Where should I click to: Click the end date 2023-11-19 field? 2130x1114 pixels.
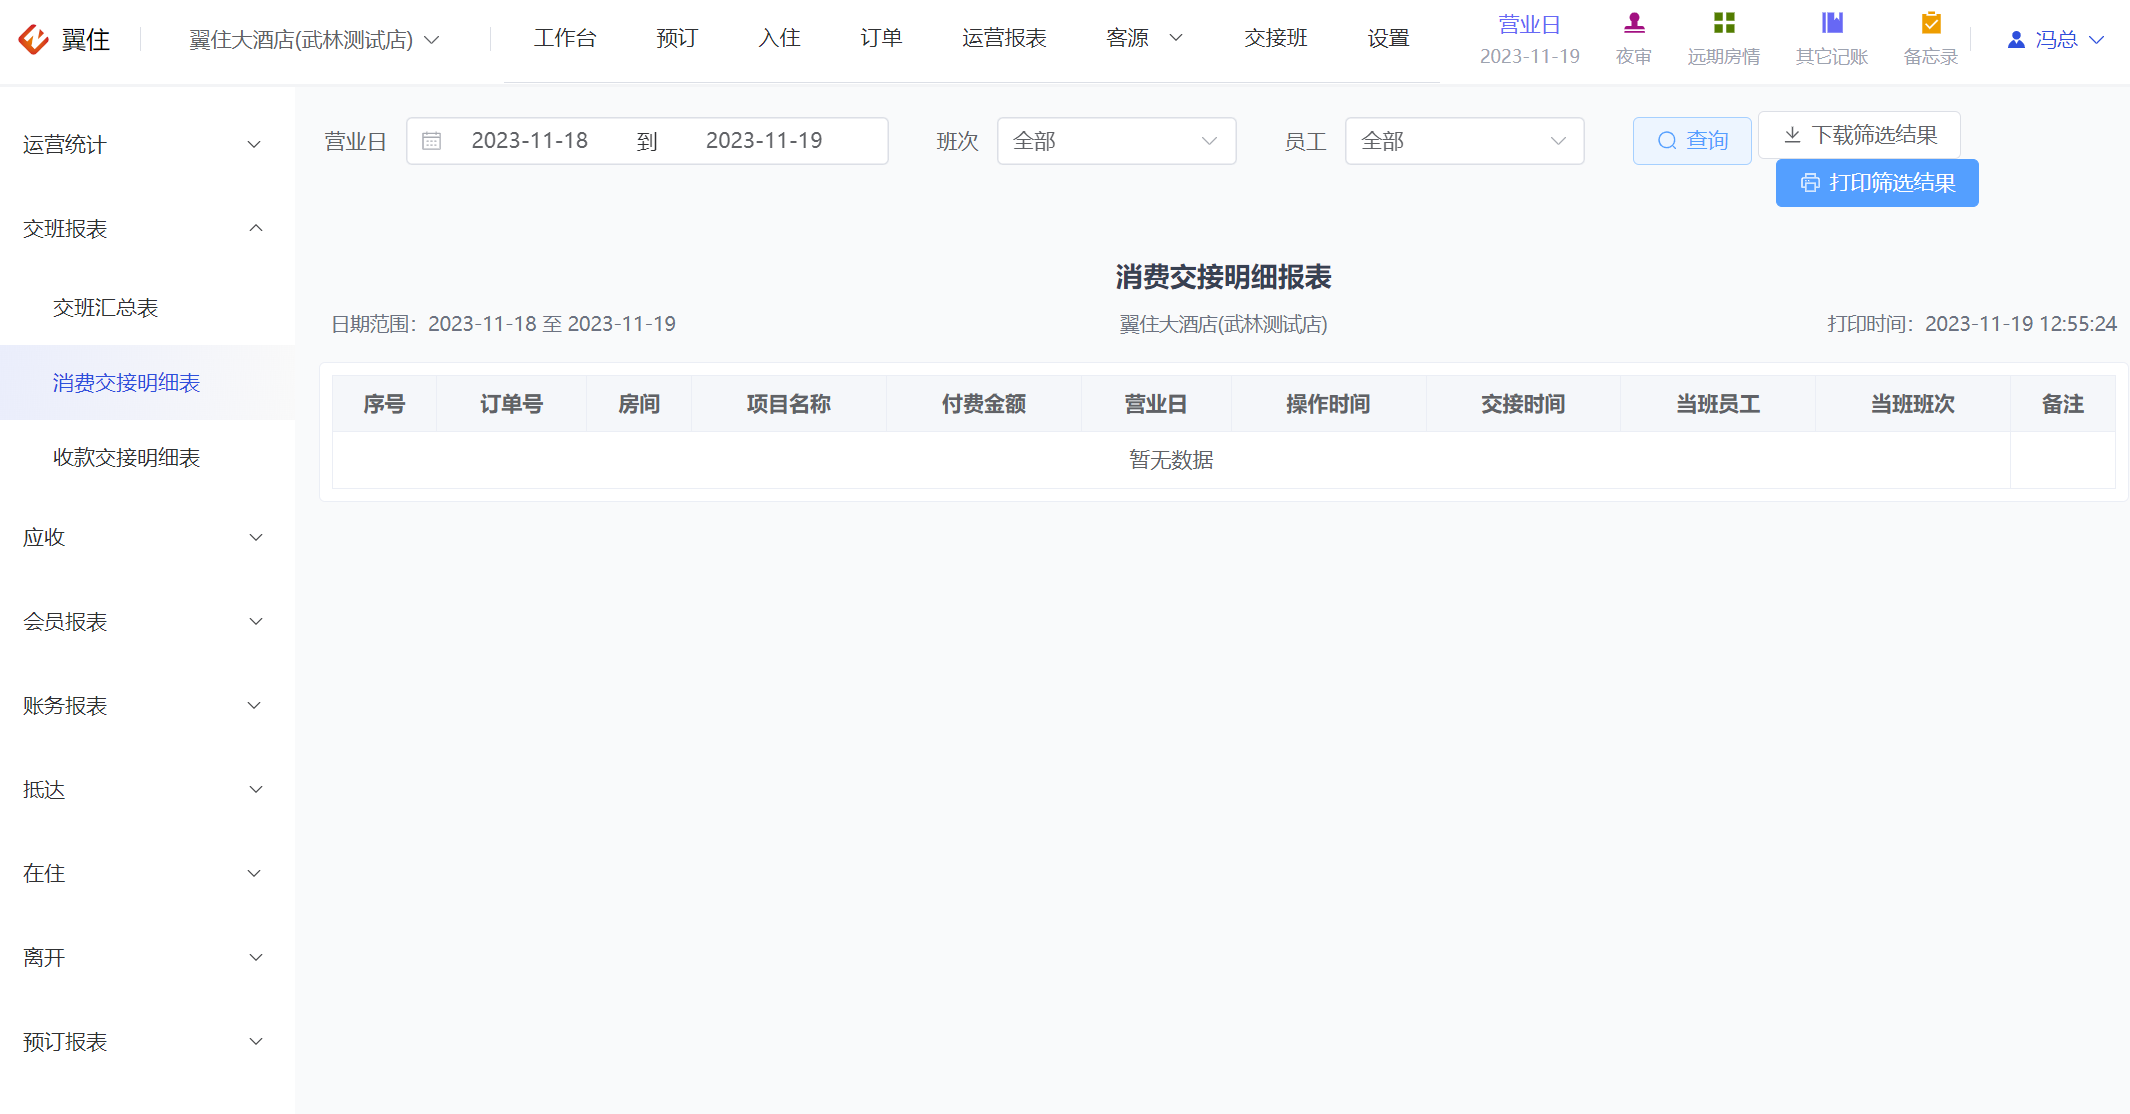pyautogui.click(x=764, y=141)
